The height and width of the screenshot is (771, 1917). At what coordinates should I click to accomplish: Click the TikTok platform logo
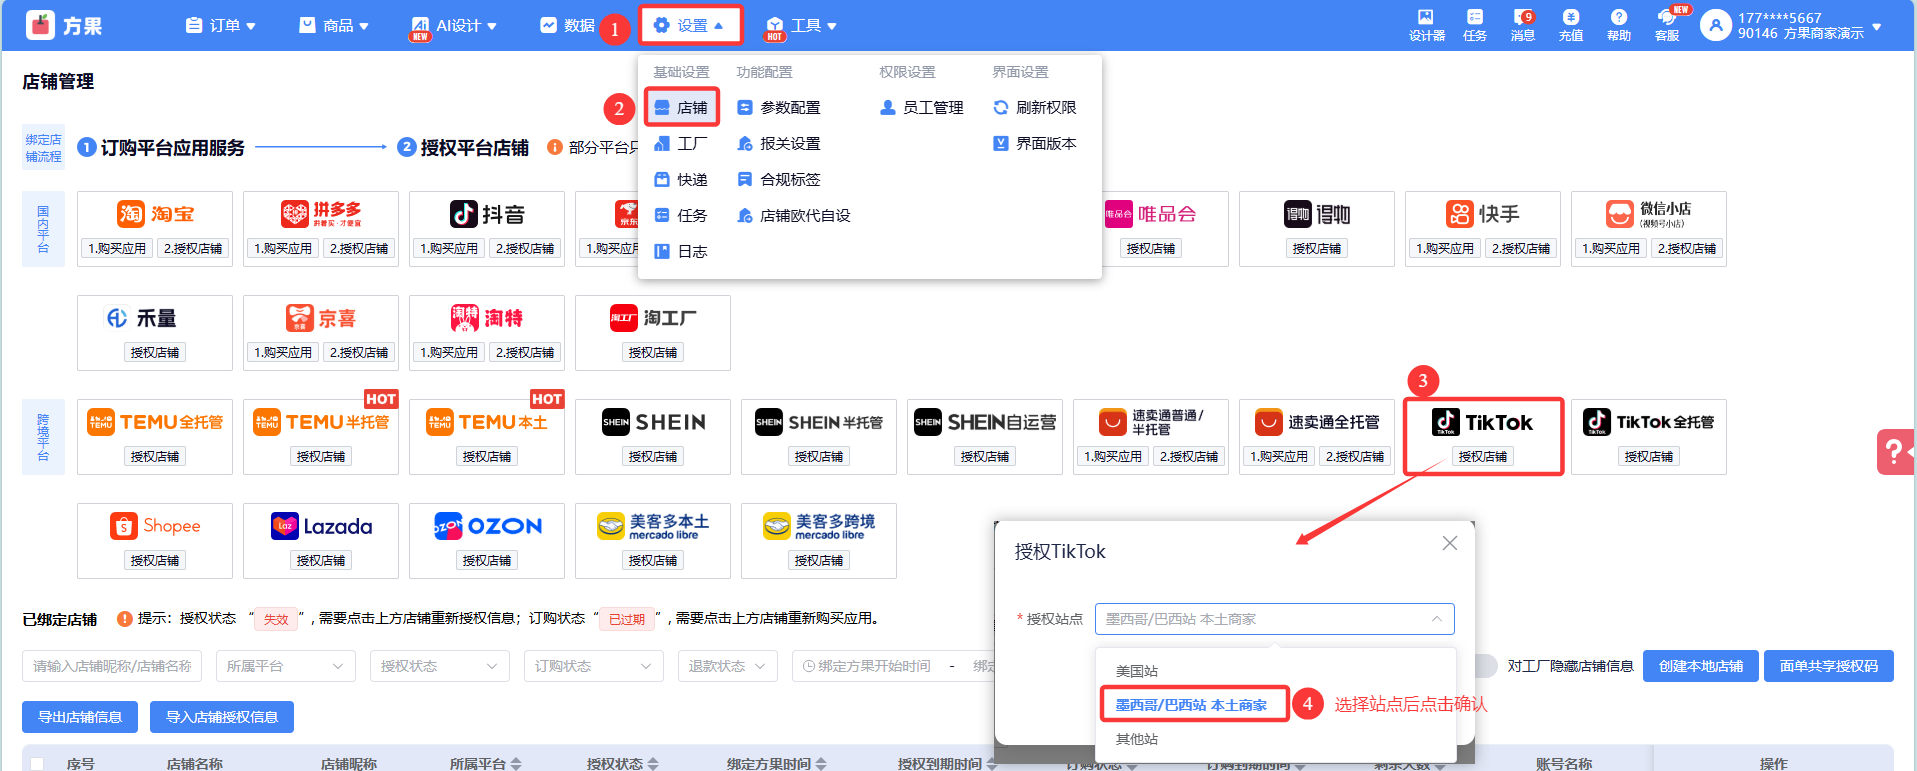(x=1483, y=422)
